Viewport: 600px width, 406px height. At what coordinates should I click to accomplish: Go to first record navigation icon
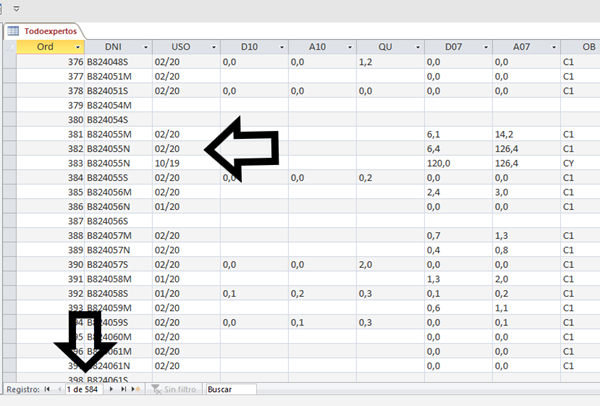47,389
